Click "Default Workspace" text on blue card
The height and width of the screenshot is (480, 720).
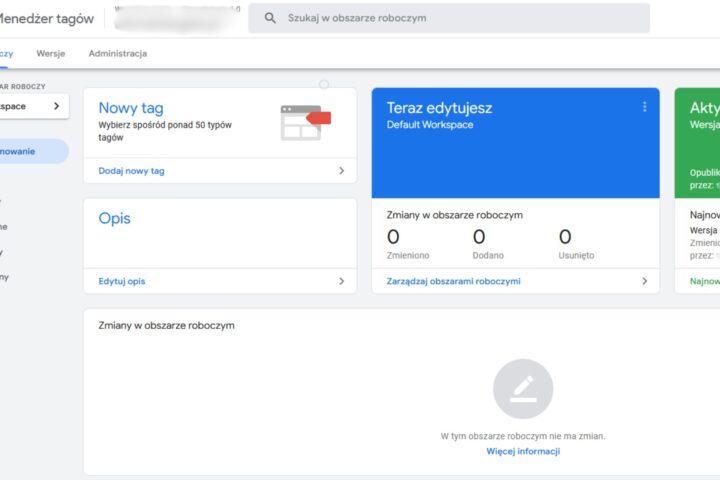point(430,125)
